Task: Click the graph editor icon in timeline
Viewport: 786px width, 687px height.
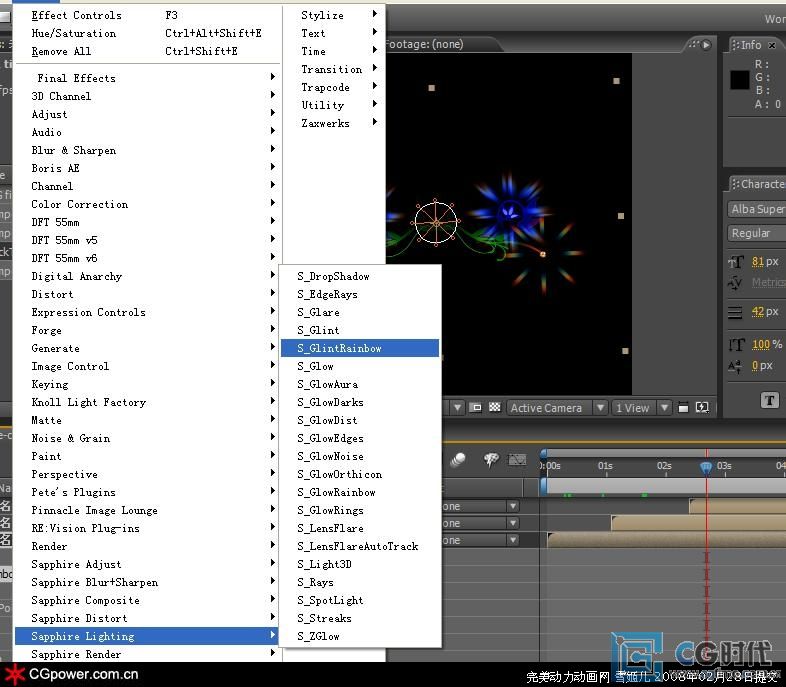Action: [517, 460]
